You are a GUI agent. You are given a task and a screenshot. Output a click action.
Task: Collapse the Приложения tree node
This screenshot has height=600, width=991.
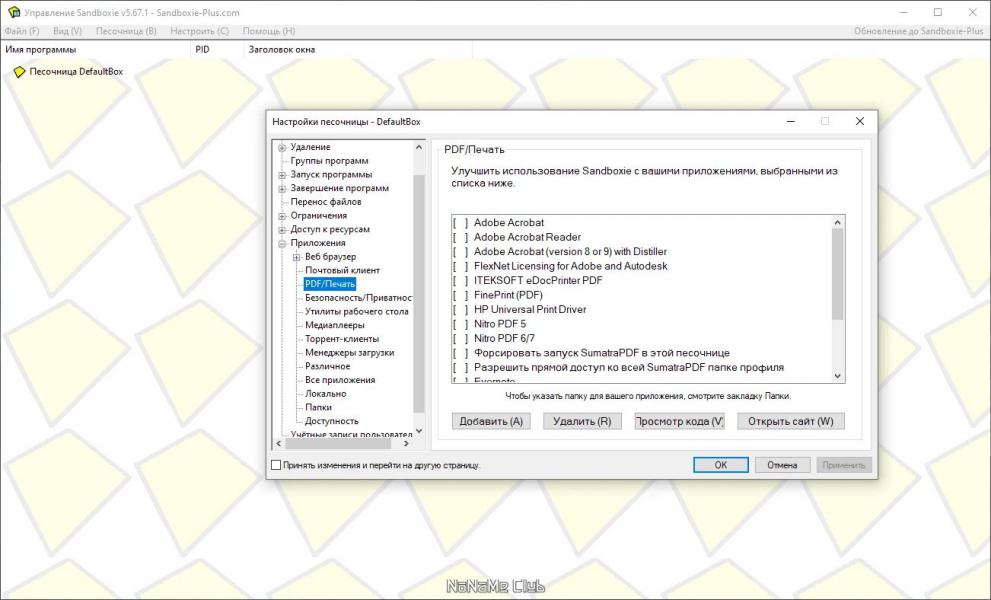(283, 243)
